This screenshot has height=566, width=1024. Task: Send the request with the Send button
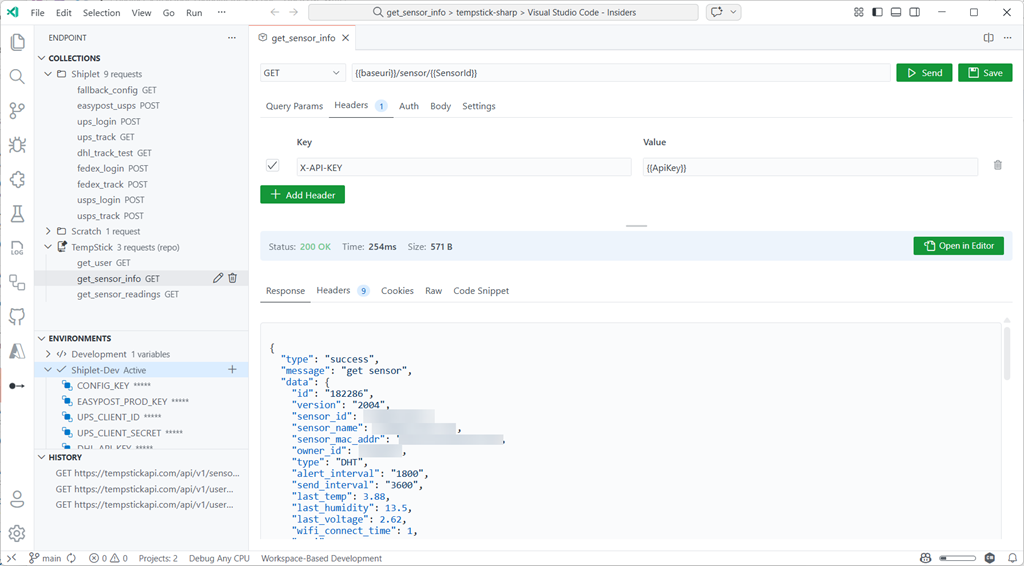(x=924, y=72)
